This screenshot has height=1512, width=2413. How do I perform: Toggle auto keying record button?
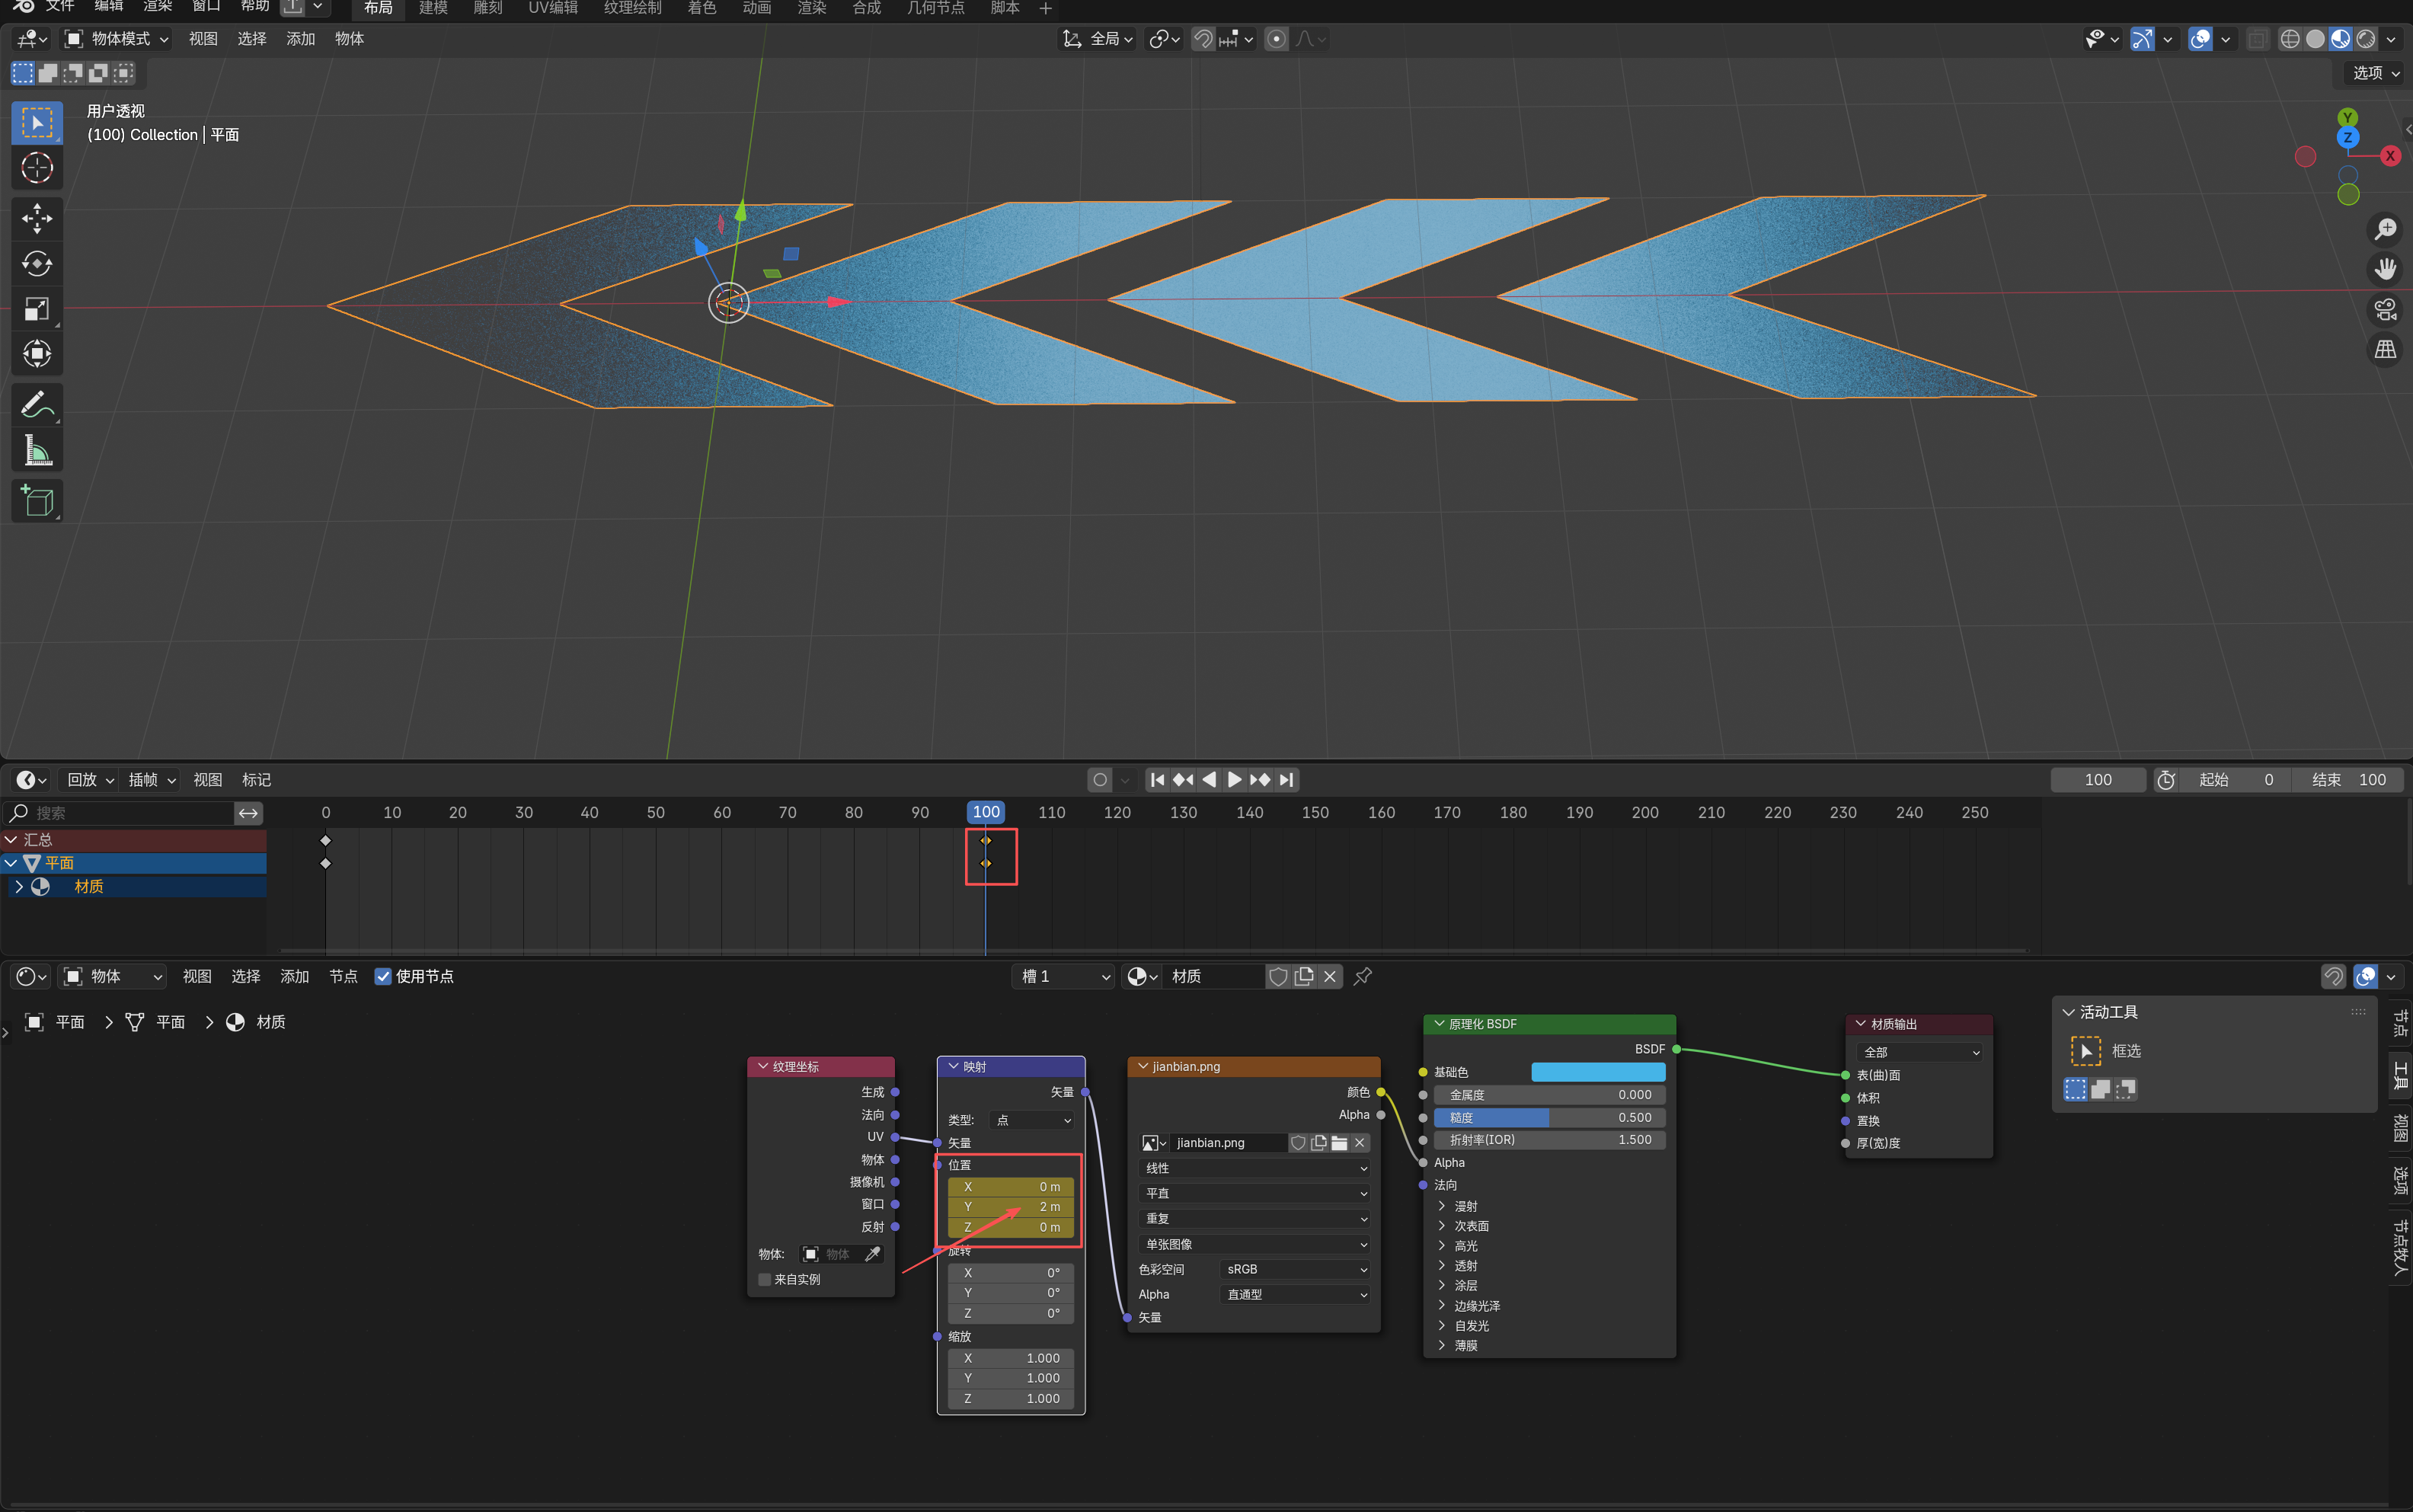pyautogui.click(x=1100, y=780)
